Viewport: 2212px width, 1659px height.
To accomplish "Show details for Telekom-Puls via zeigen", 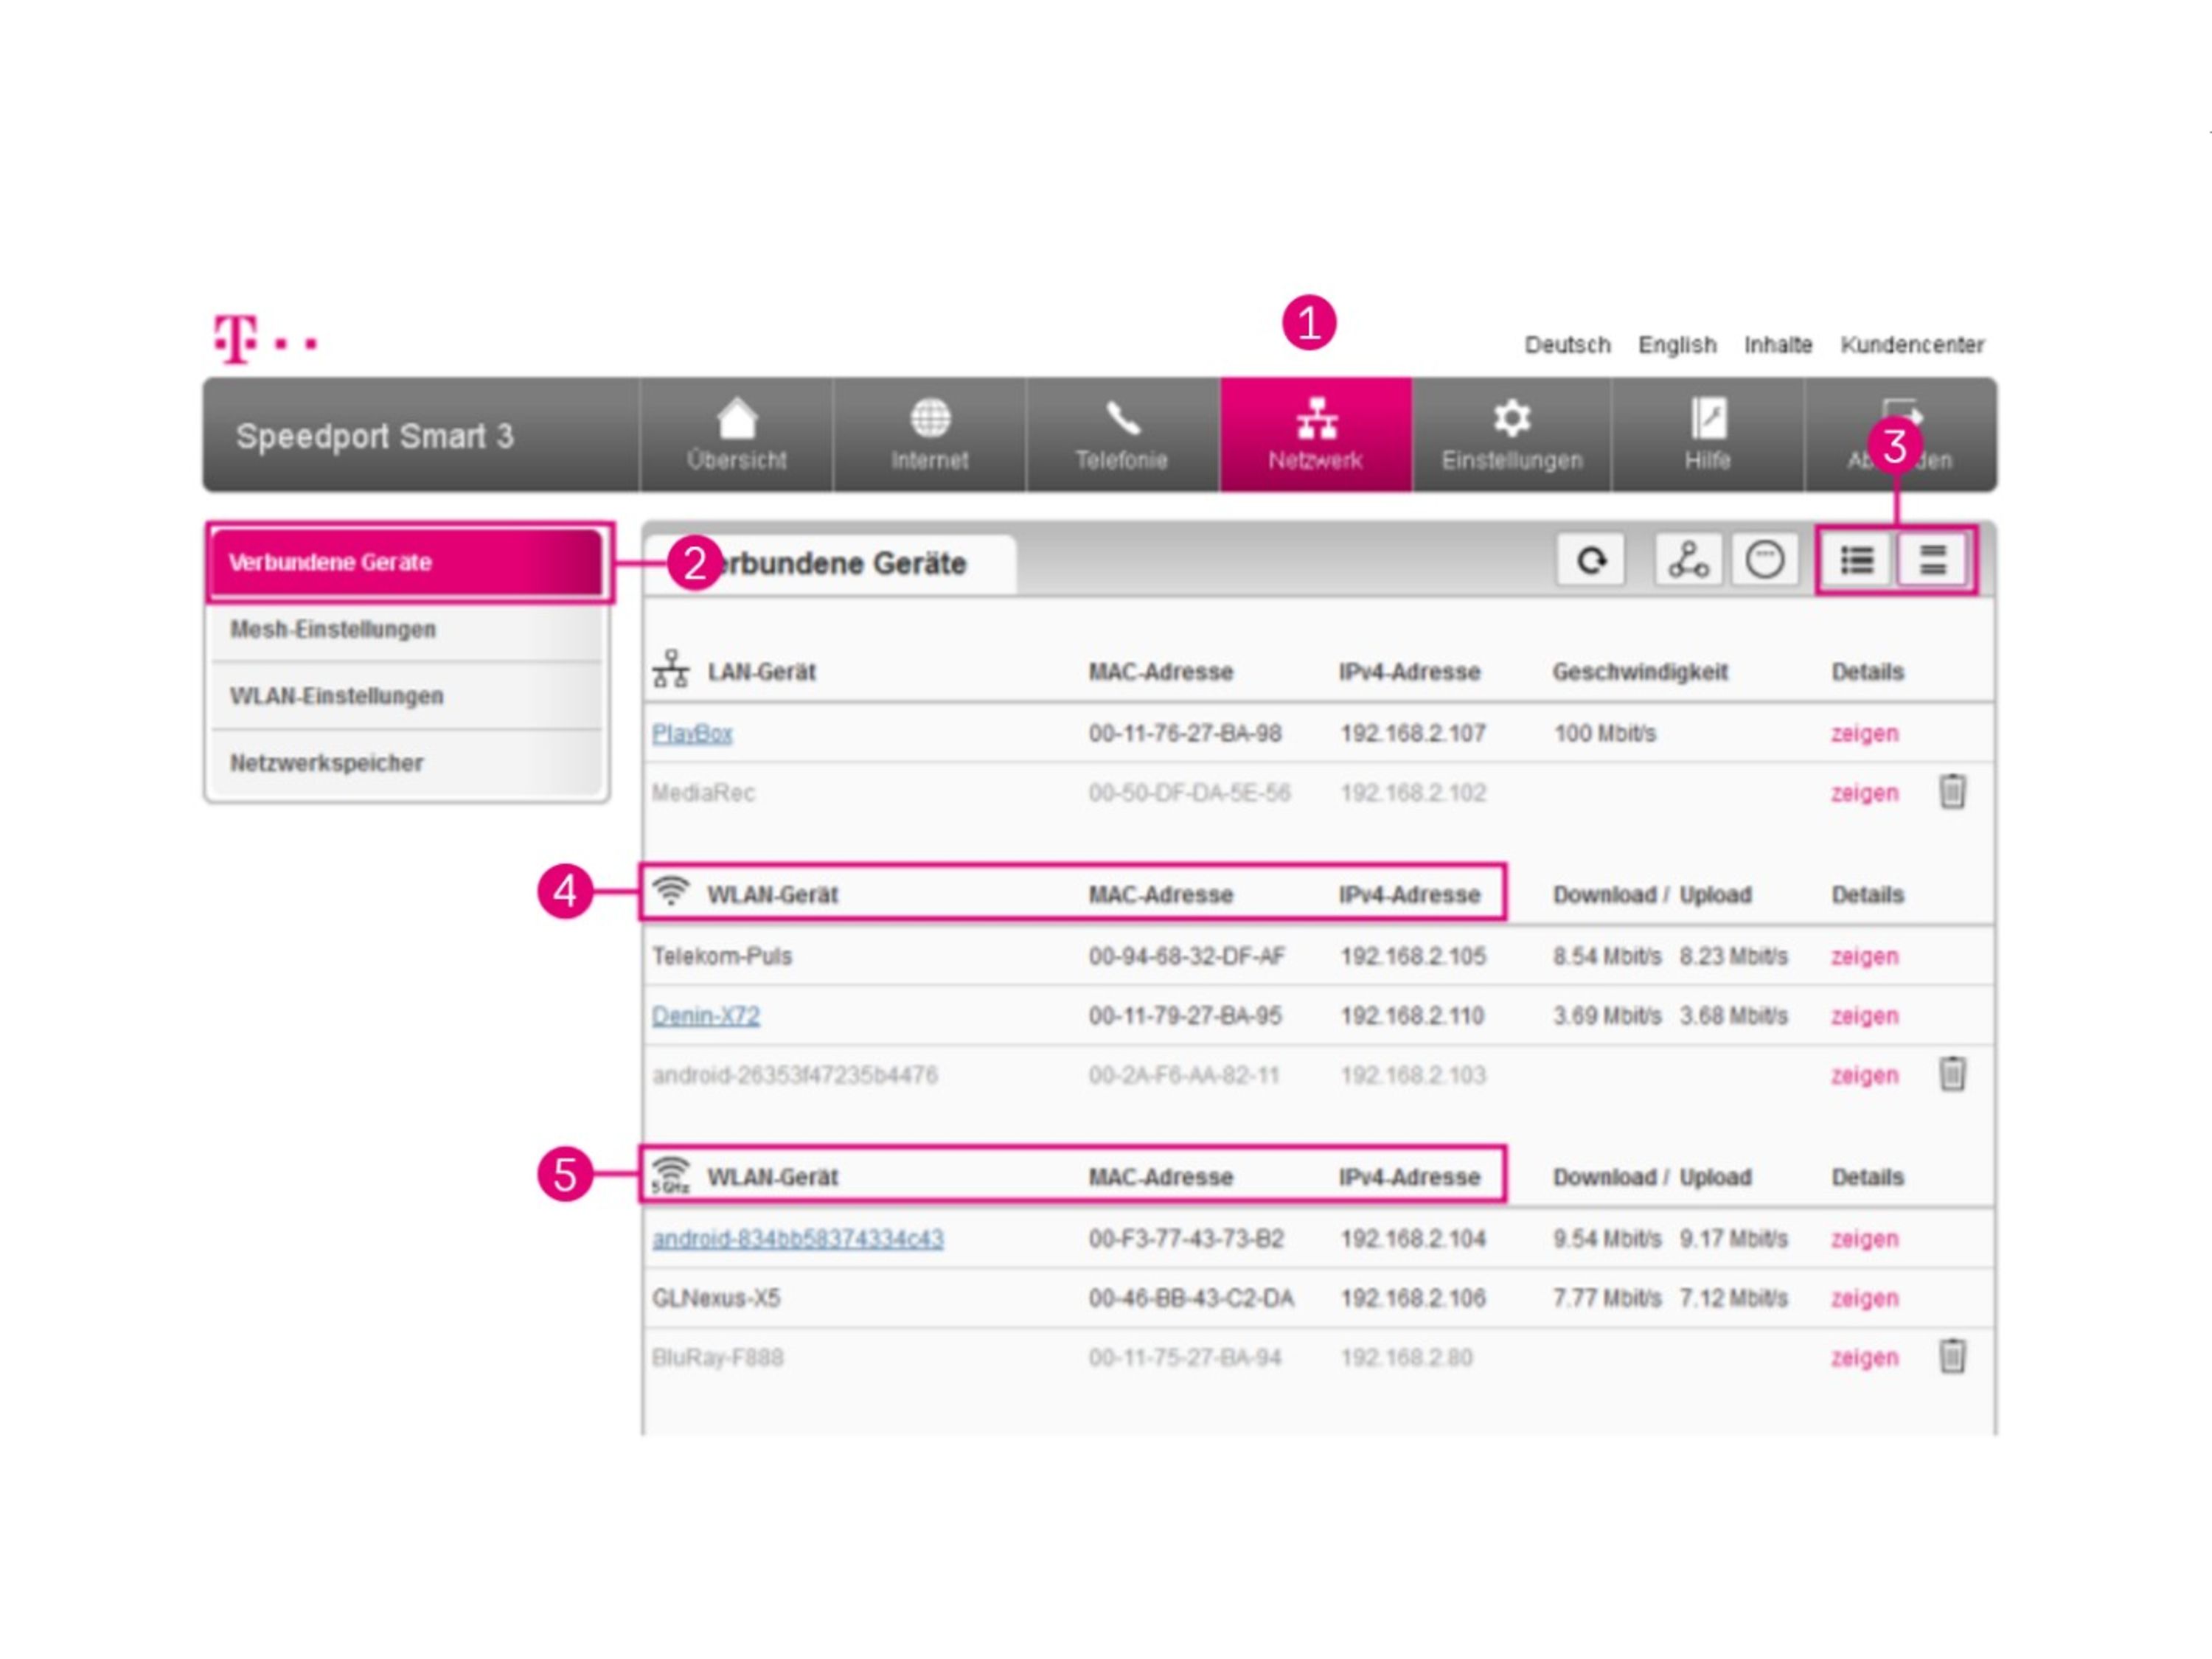I will coord(1864,957).
